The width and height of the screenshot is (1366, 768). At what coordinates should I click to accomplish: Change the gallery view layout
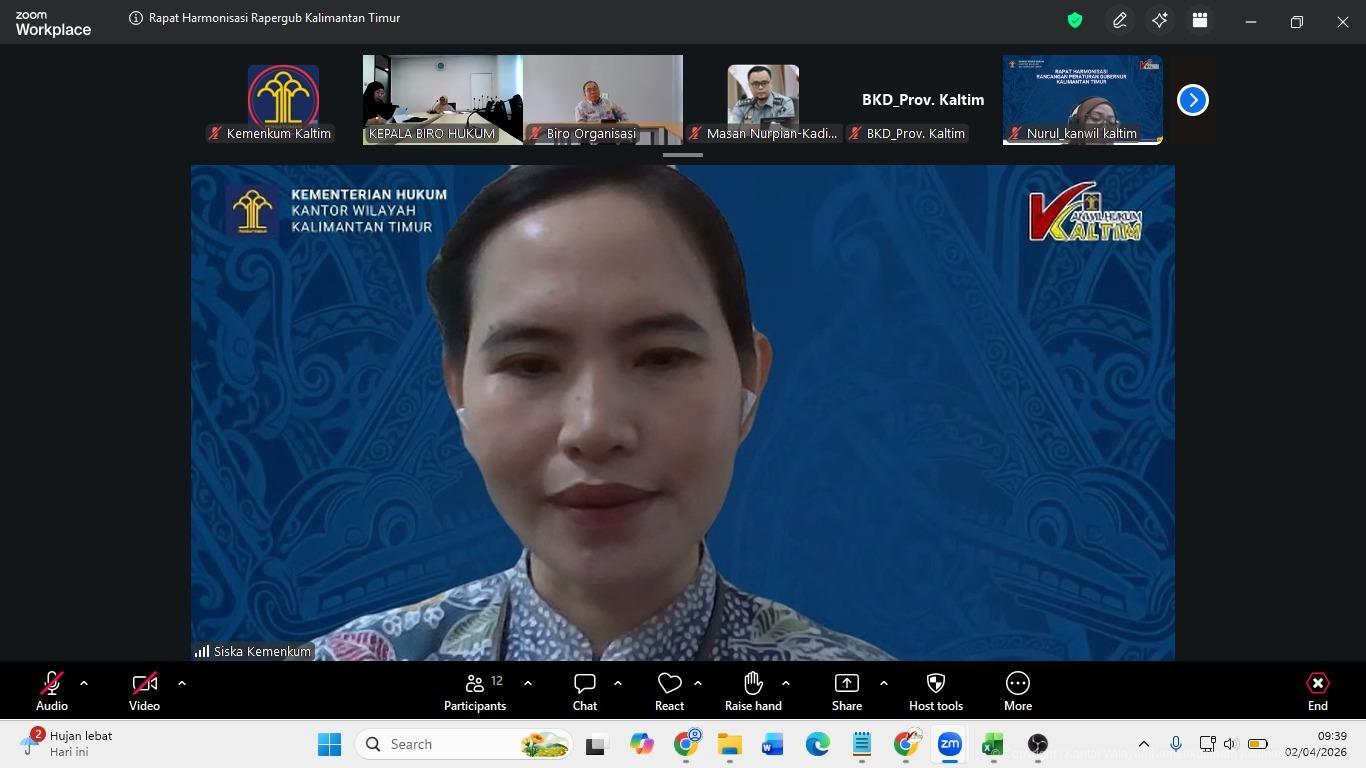[1200, 20]
